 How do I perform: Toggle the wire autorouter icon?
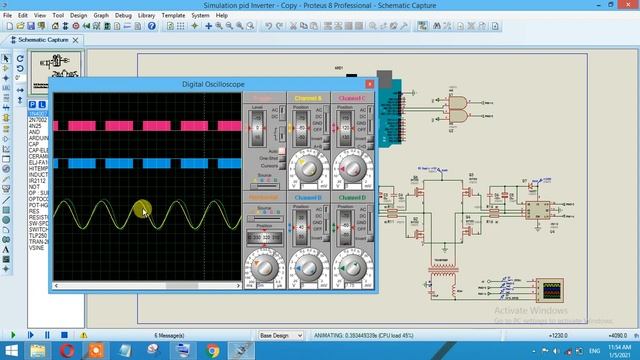(x=422, y=26)
